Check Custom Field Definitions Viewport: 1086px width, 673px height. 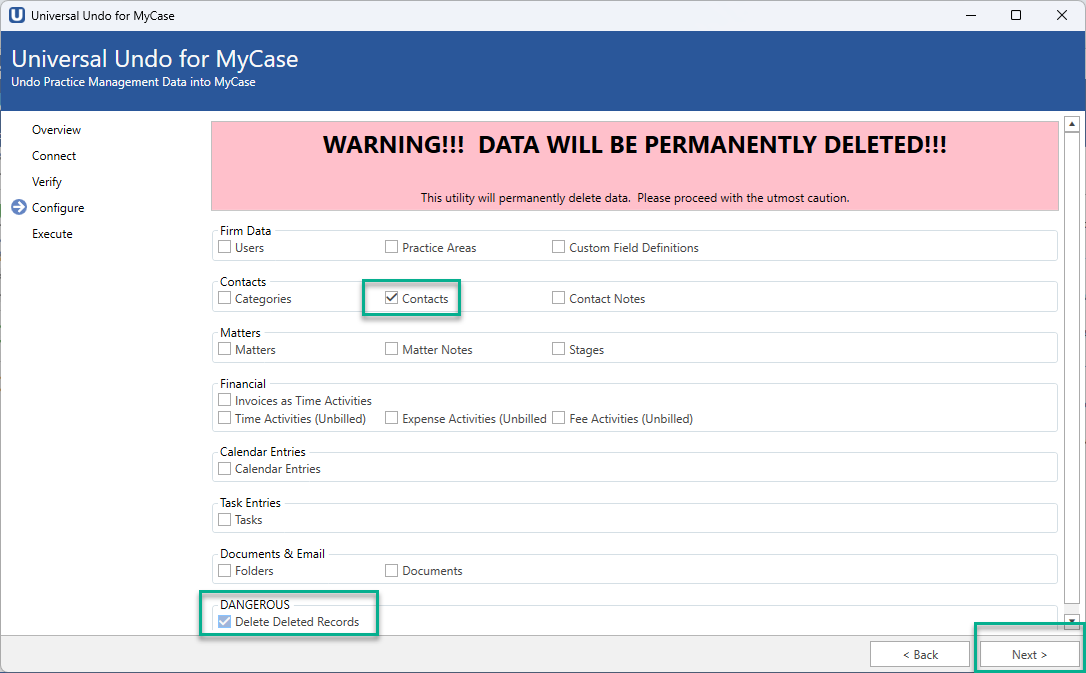(x=558, y=246)
